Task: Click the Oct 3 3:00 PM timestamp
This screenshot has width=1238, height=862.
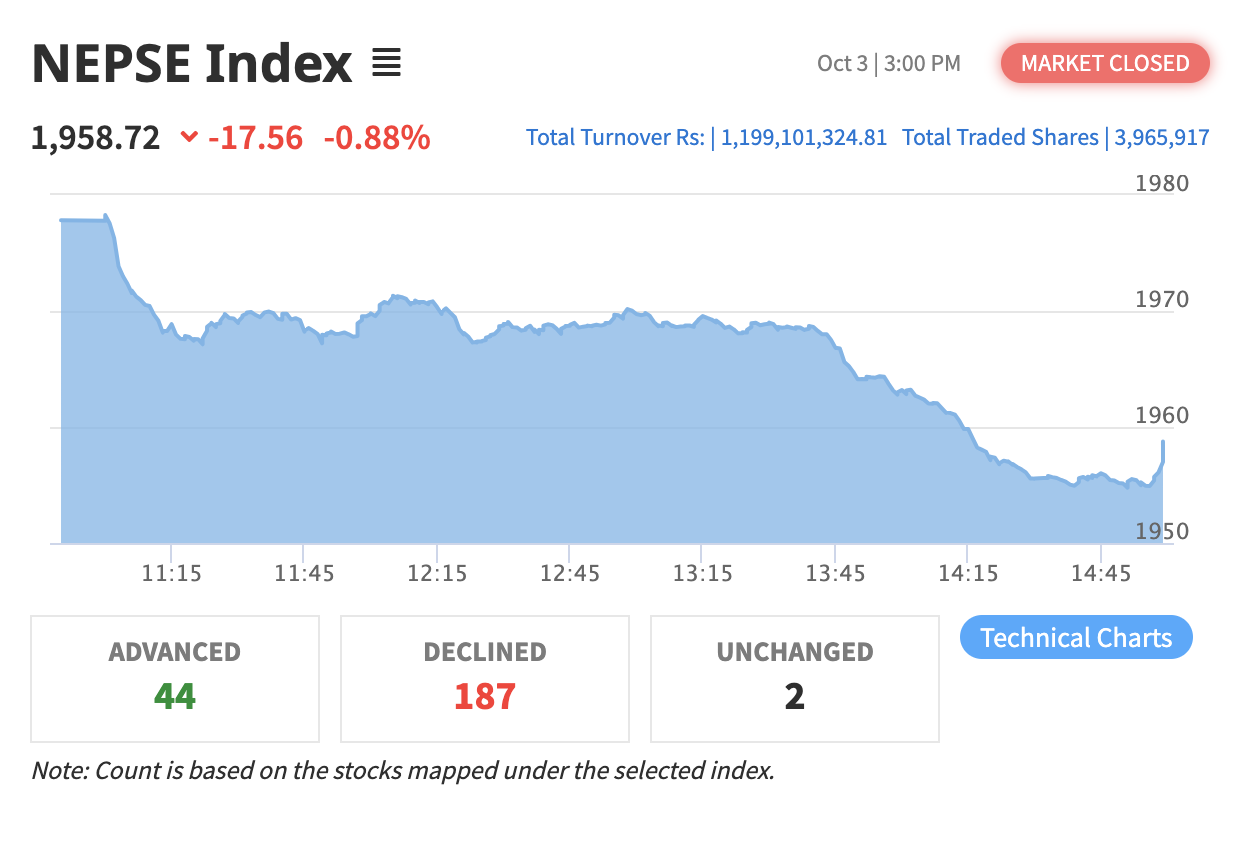Action: [x=888, y=63]
